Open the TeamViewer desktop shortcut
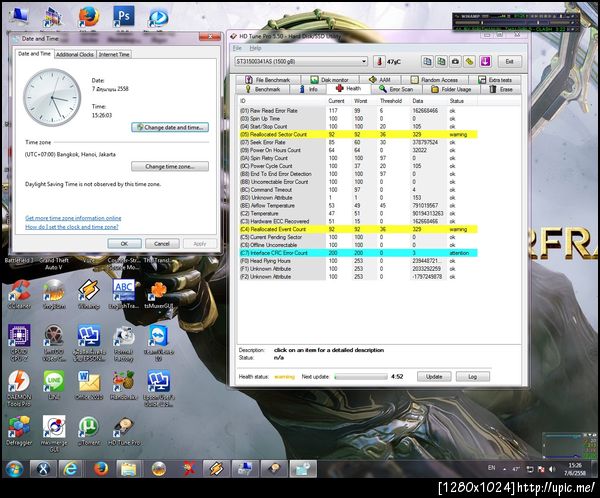Screen dimensions: 600x498 point(158,343)
